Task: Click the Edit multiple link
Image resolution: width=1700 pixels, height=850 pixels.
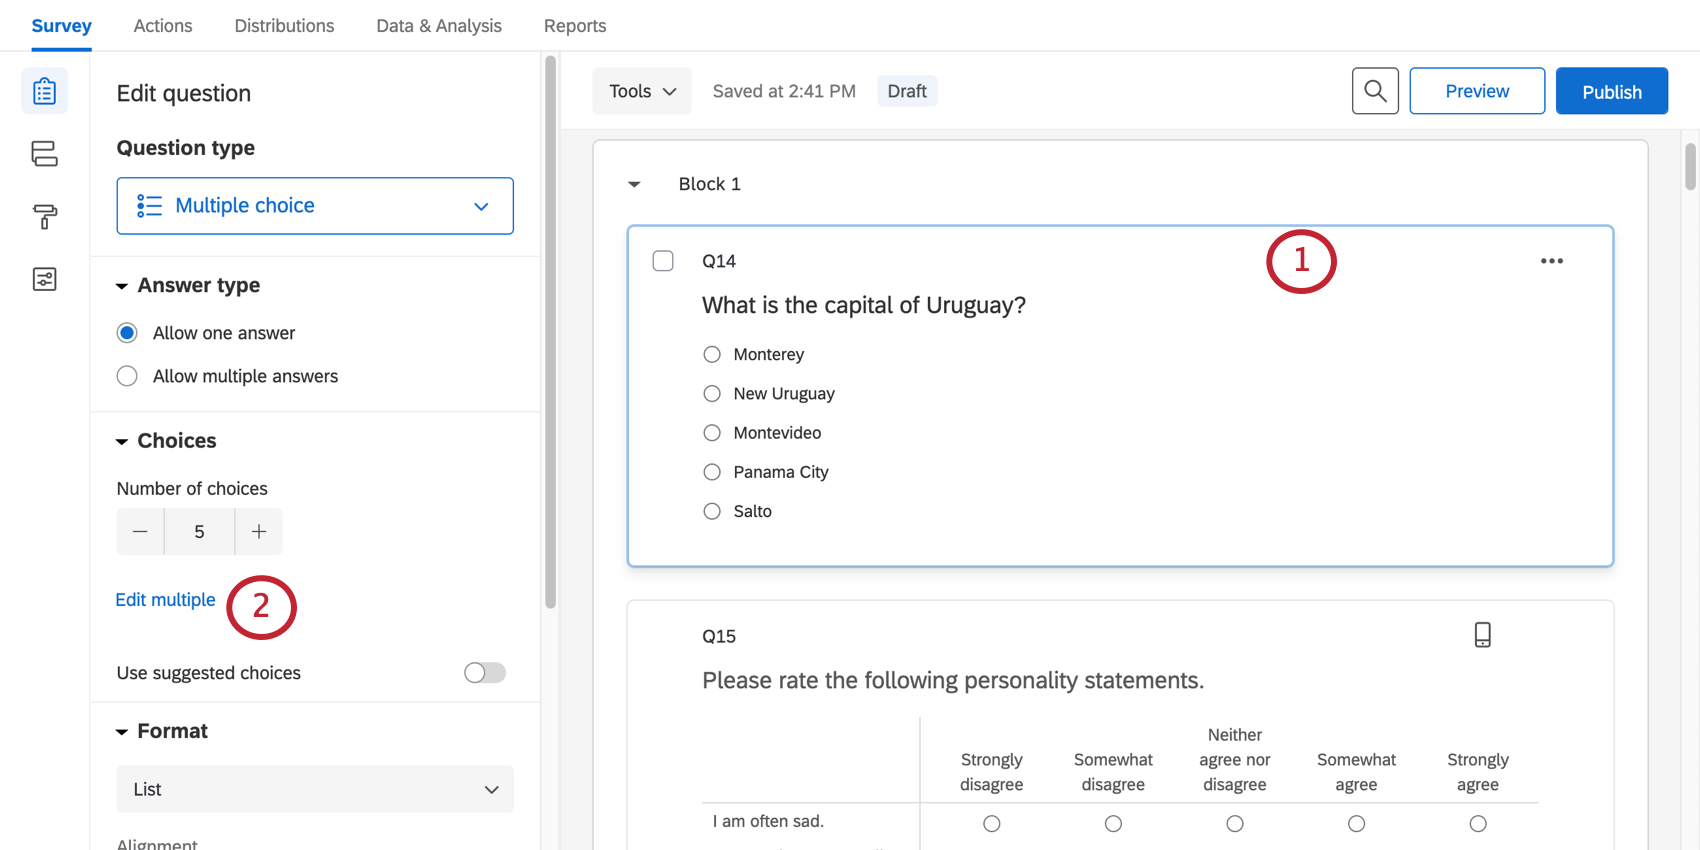Action: (165, 600)
